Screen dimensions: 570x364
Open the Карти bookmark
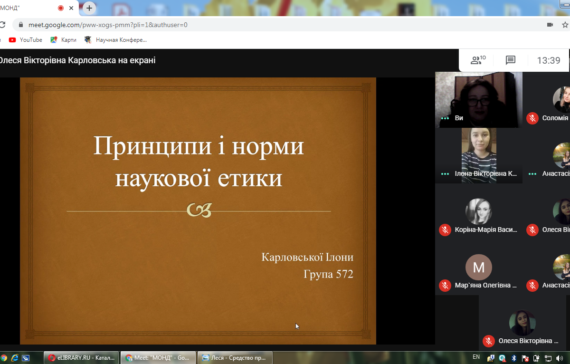[x=63, y=40]
